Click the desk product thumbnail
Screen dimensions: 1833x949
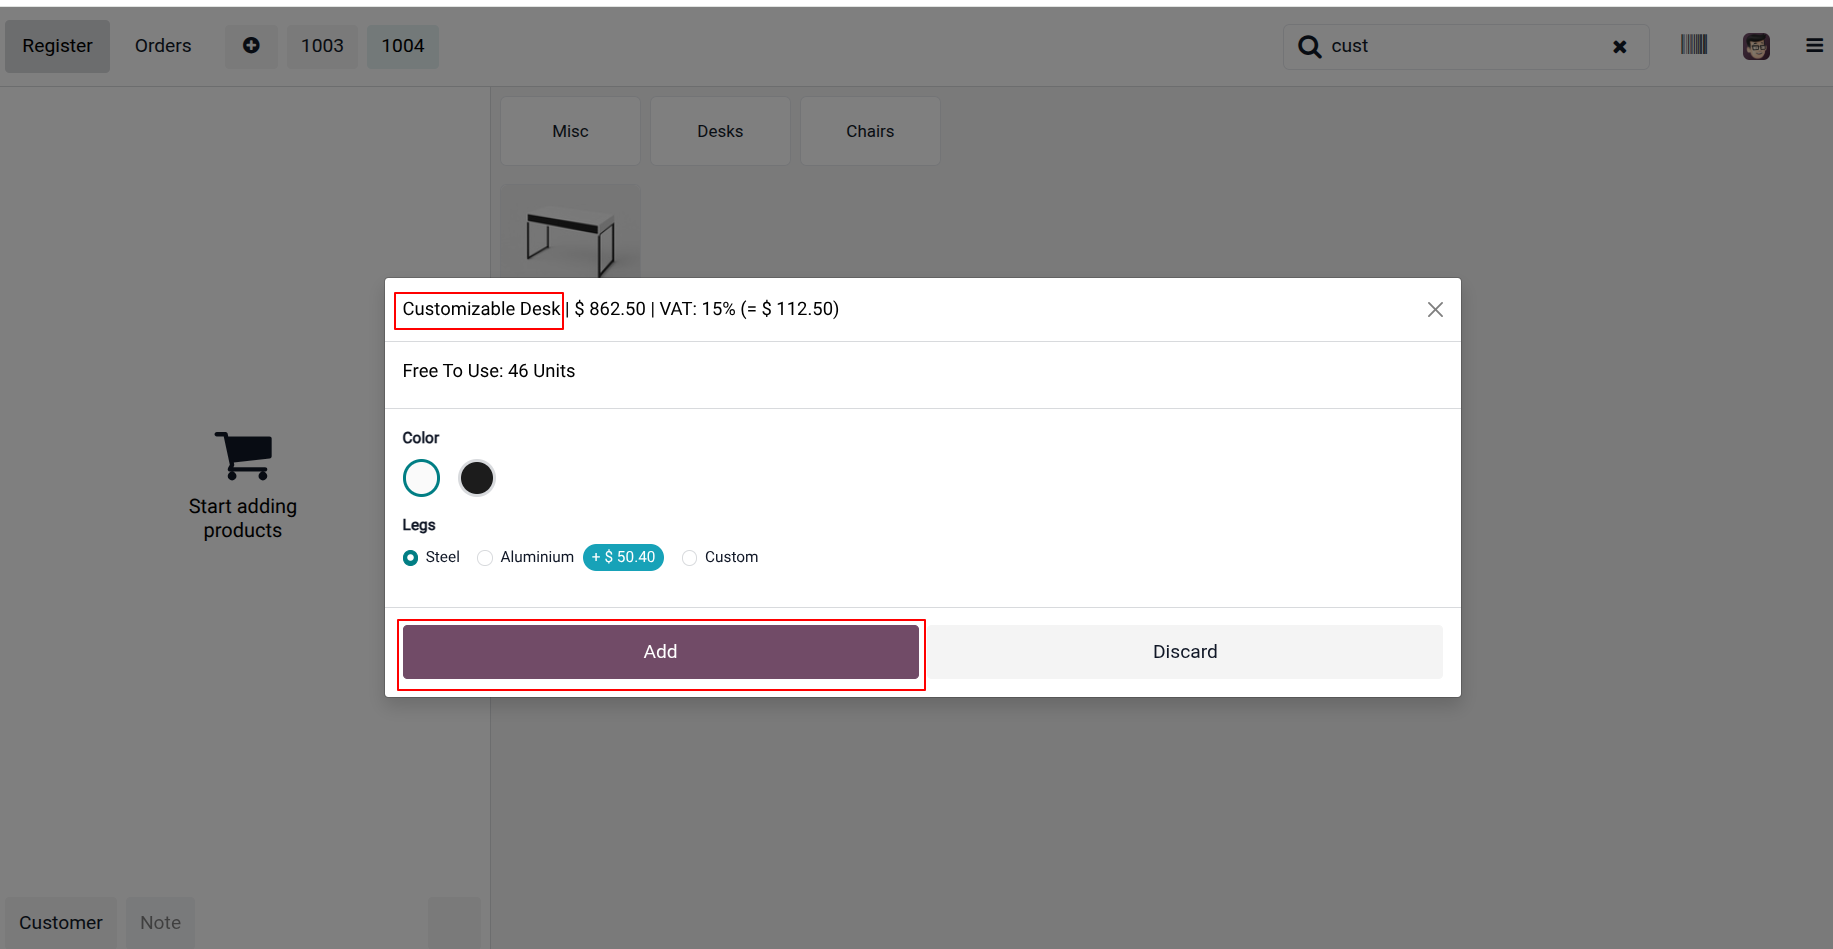pyautogui.click(x=570, y=232)
